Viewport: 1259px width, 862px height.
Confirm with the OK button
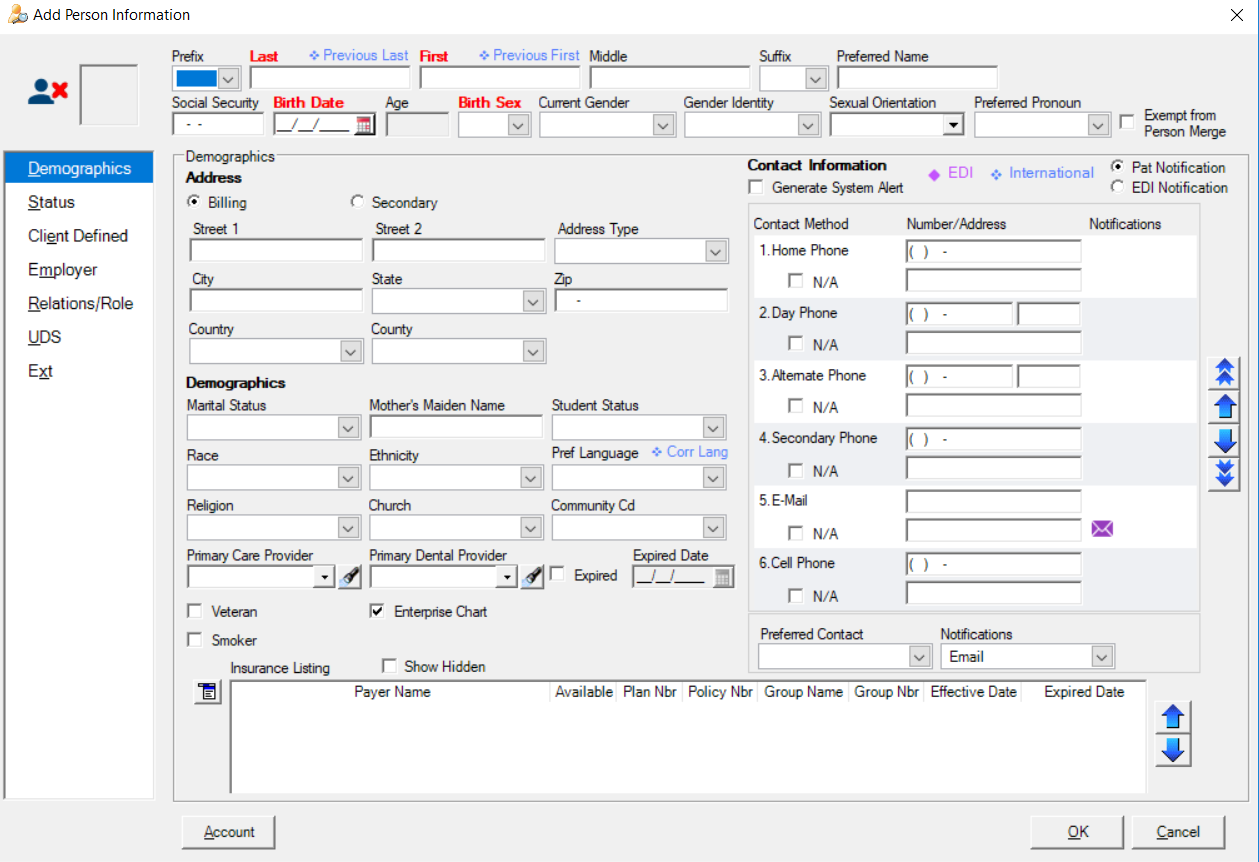pos(1078,832)
